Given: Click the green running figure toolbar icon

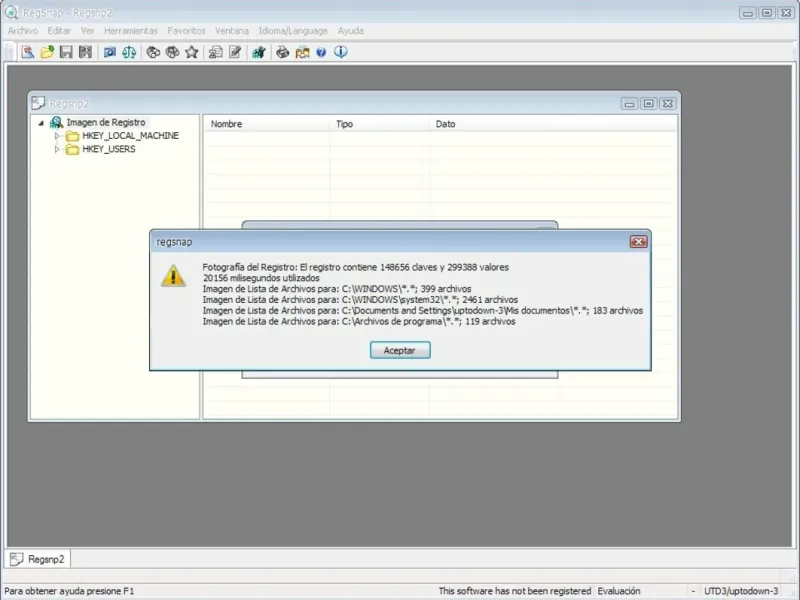Looking at the screenshot, I should (x=259, y=52).
